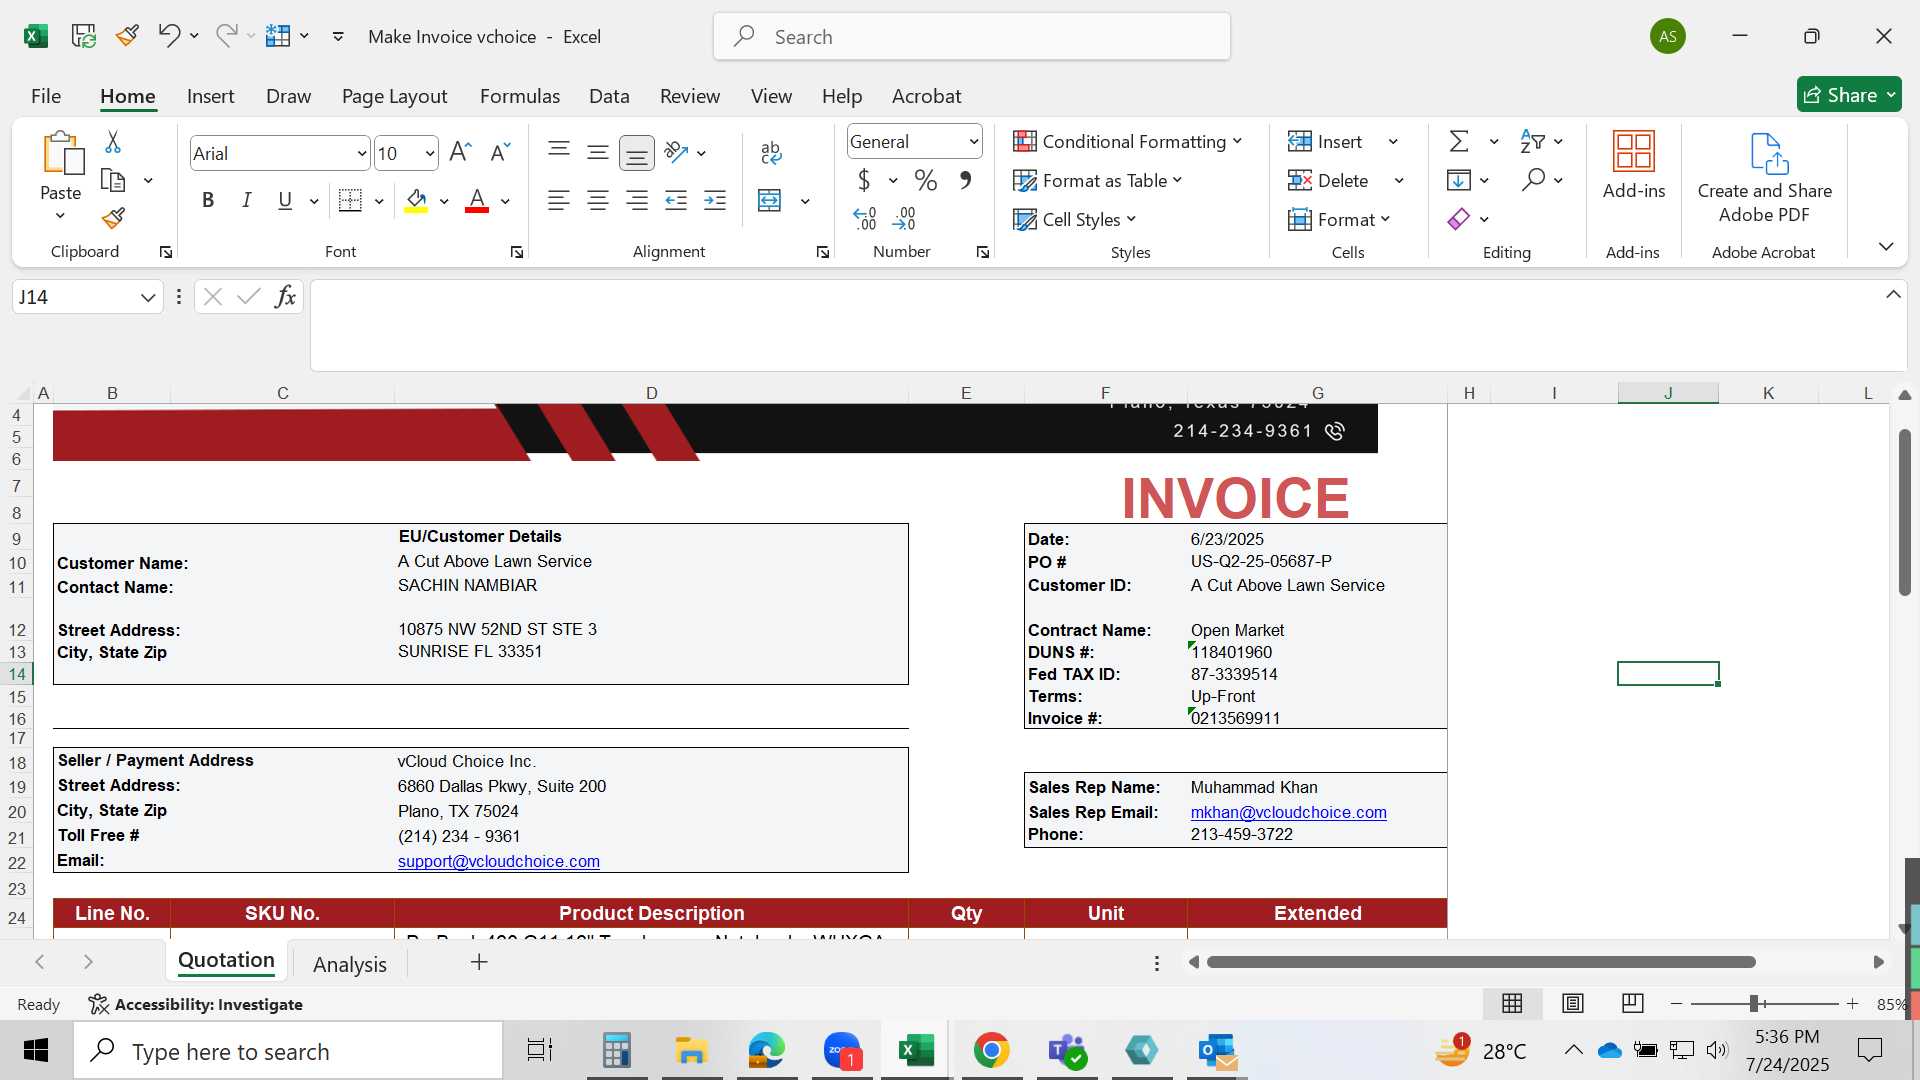Click Create and Share Adobe PDF
The width and height of the screenshot is (1920, 1080).
pyautogui.click(x=1765, y=178)
